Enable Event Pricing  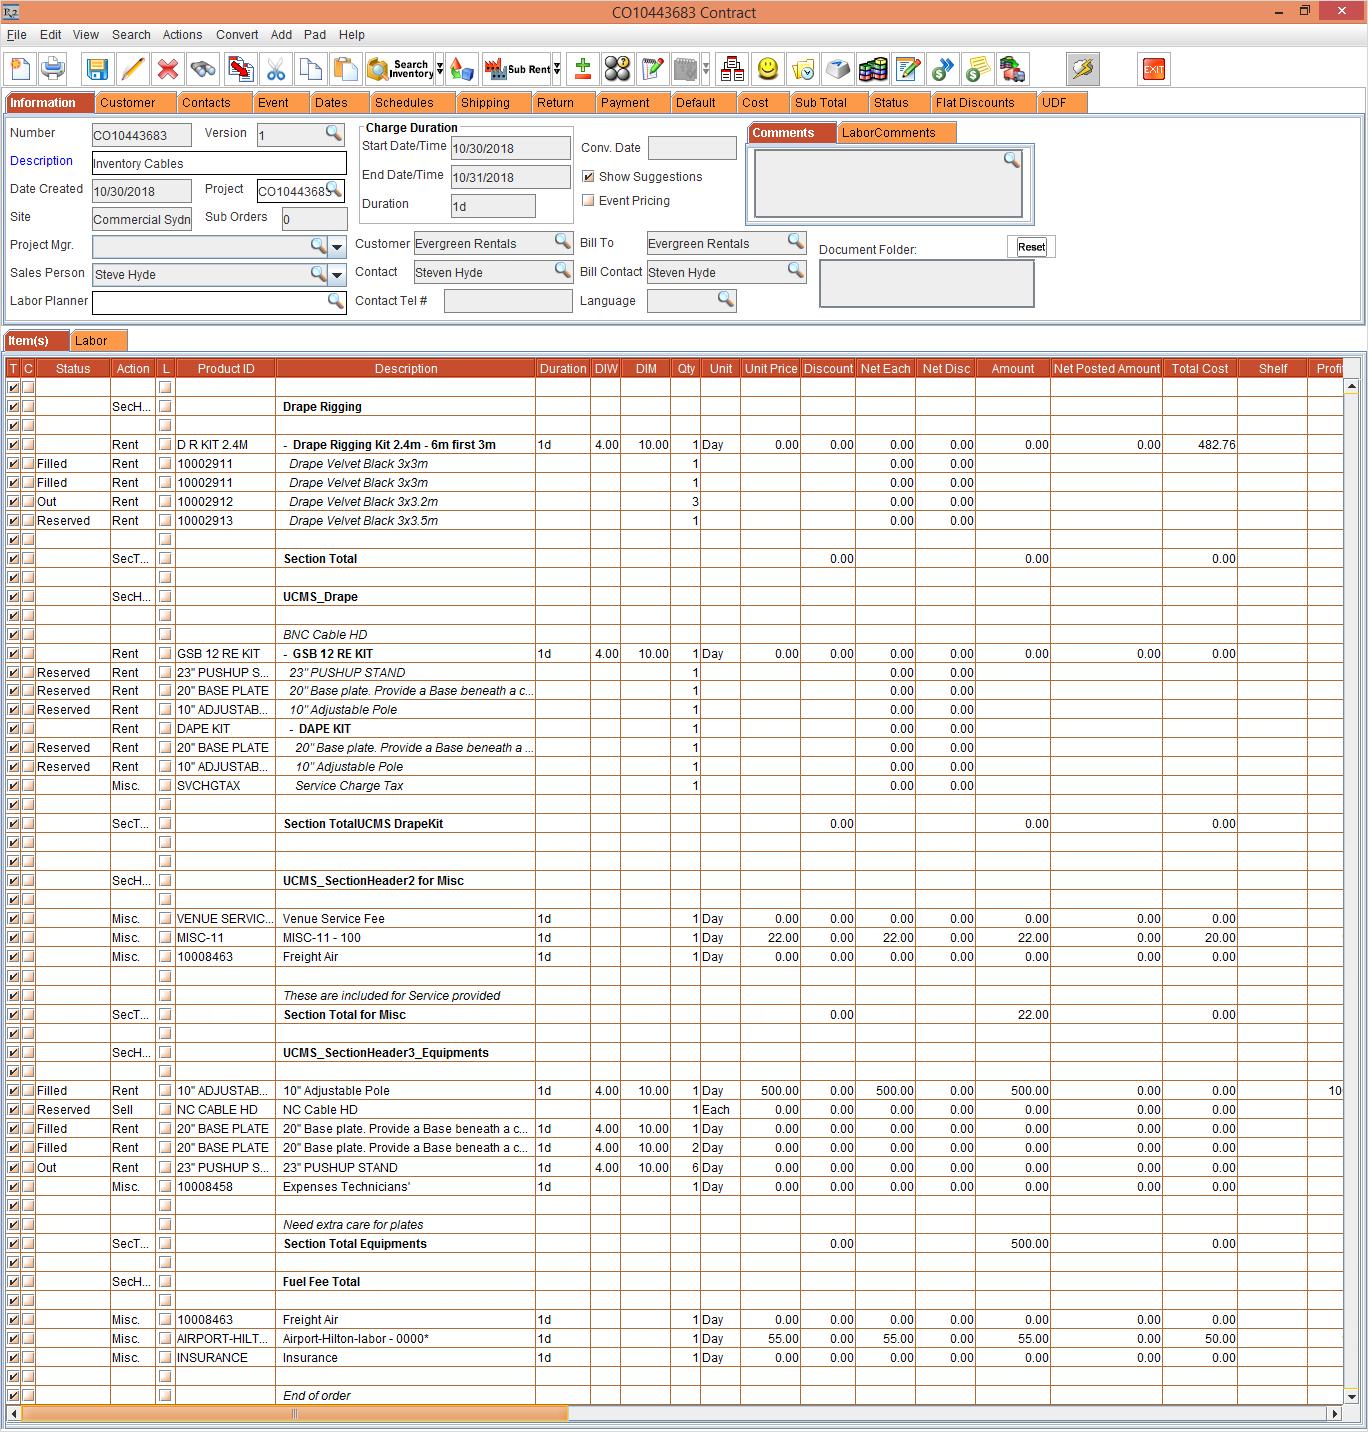click(x=588, y=200)
